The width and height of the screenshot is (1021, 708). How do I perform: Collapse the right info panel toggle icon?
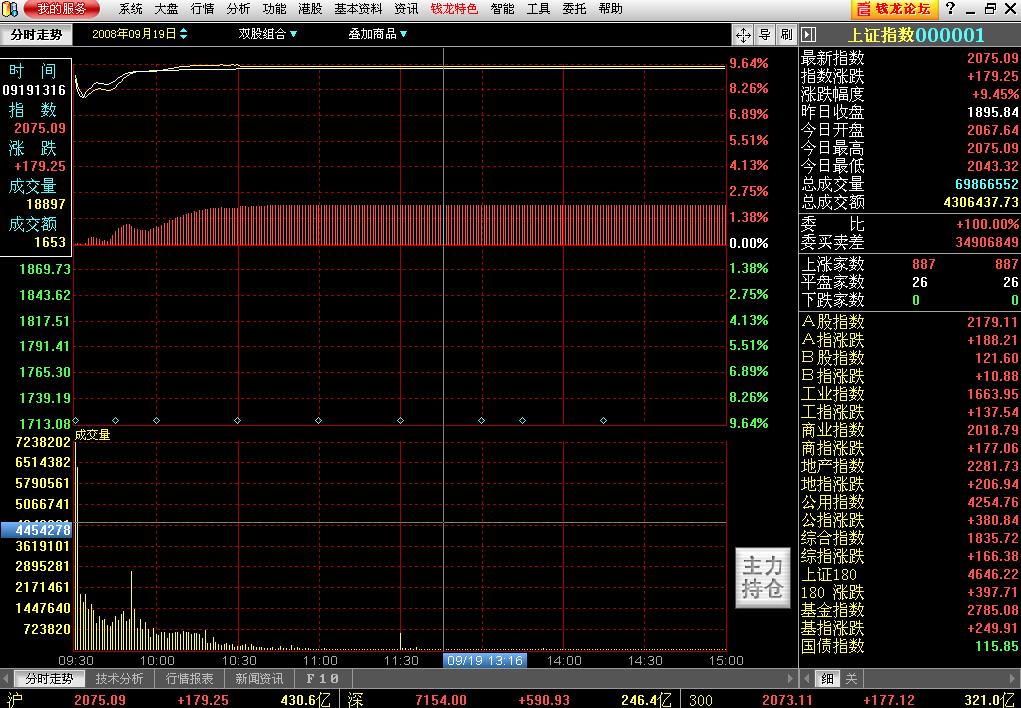click(808, 35)
